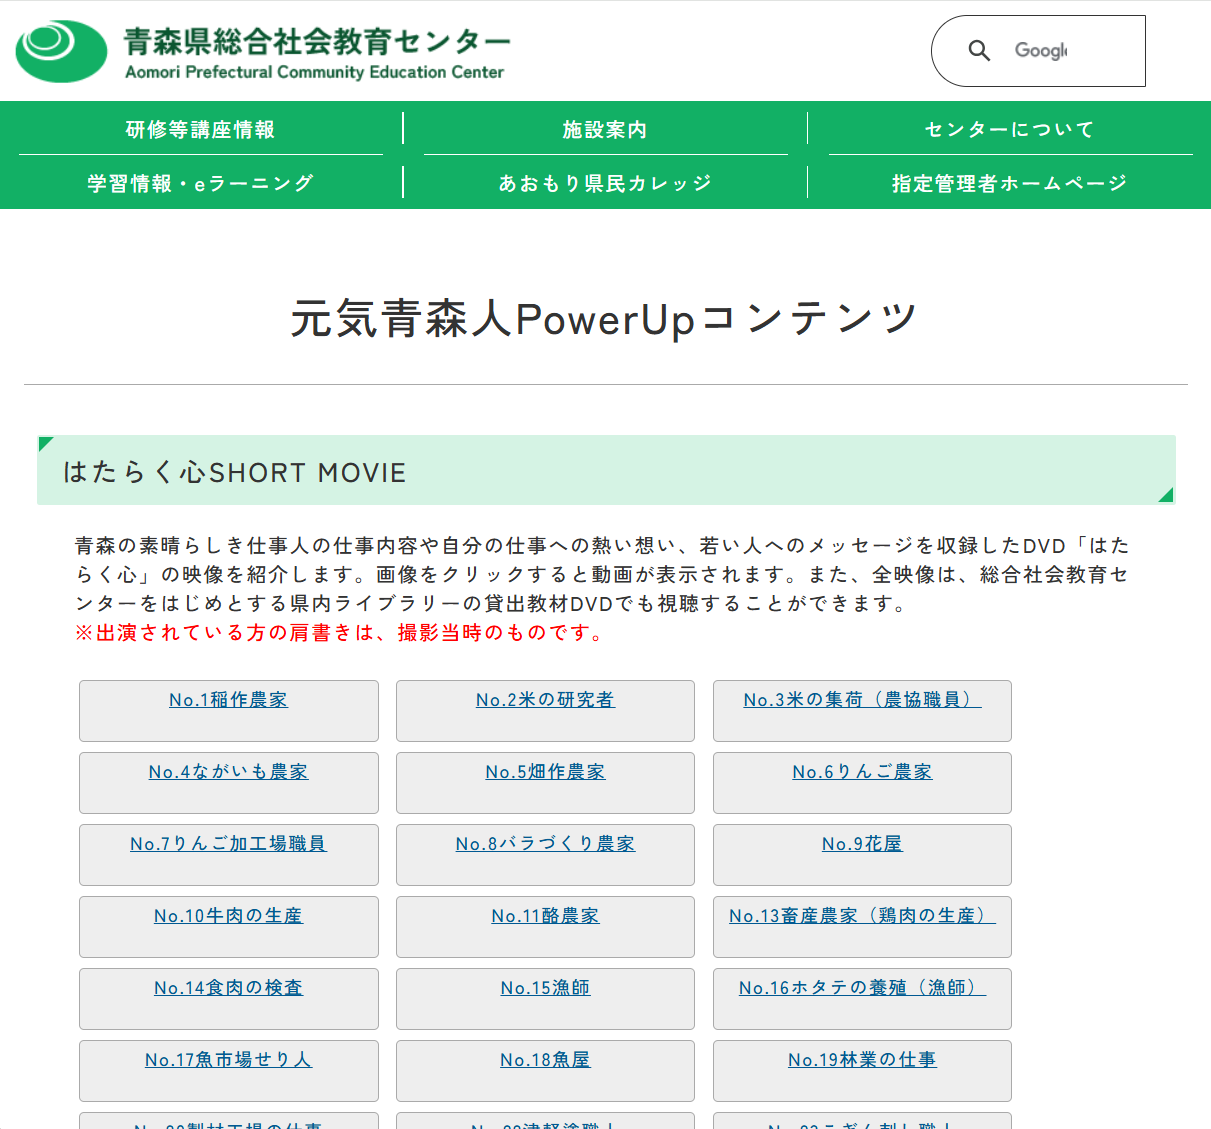The height and width of the screenshot is (1129, 1211).
Task: Open the No.19 林業の仕事 link
Action: [x=861, y=1060]
